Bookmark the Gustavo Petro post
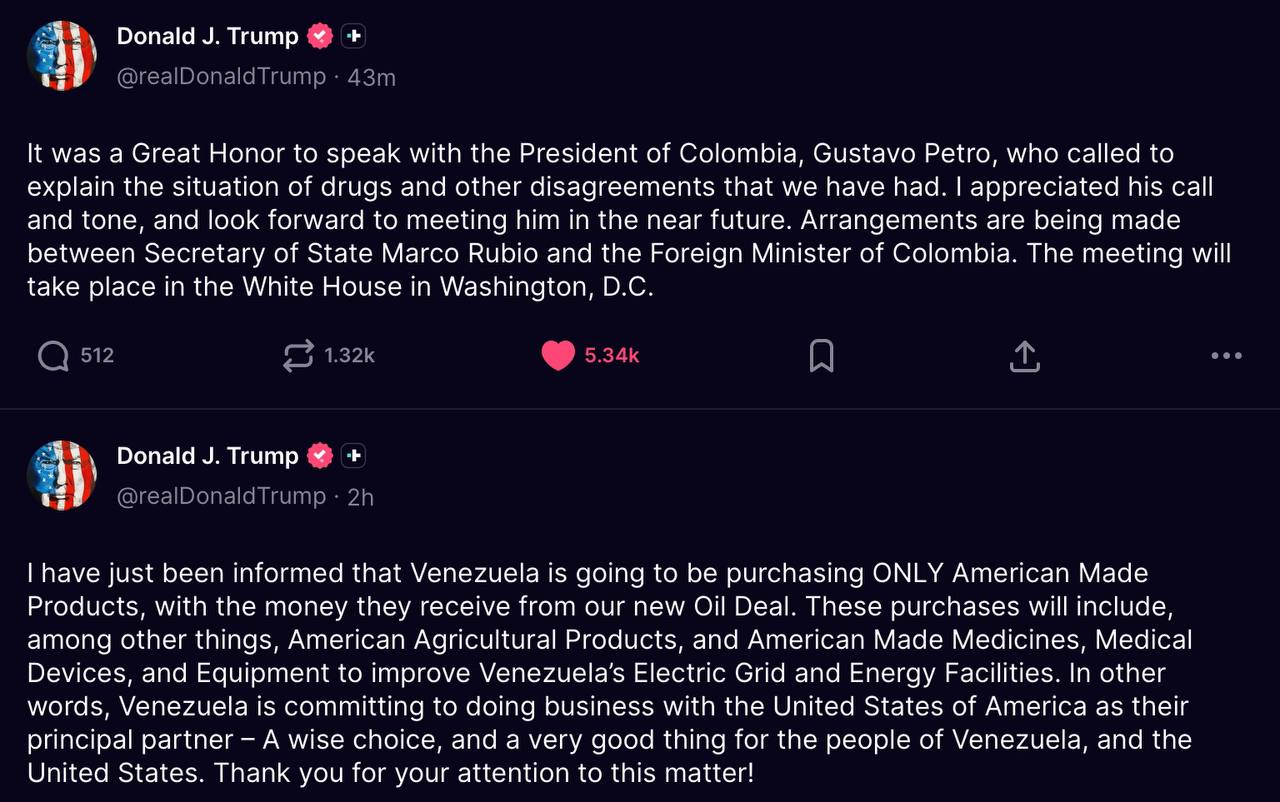The height and width of the screenshot is (802, 1280). point(821,355)
